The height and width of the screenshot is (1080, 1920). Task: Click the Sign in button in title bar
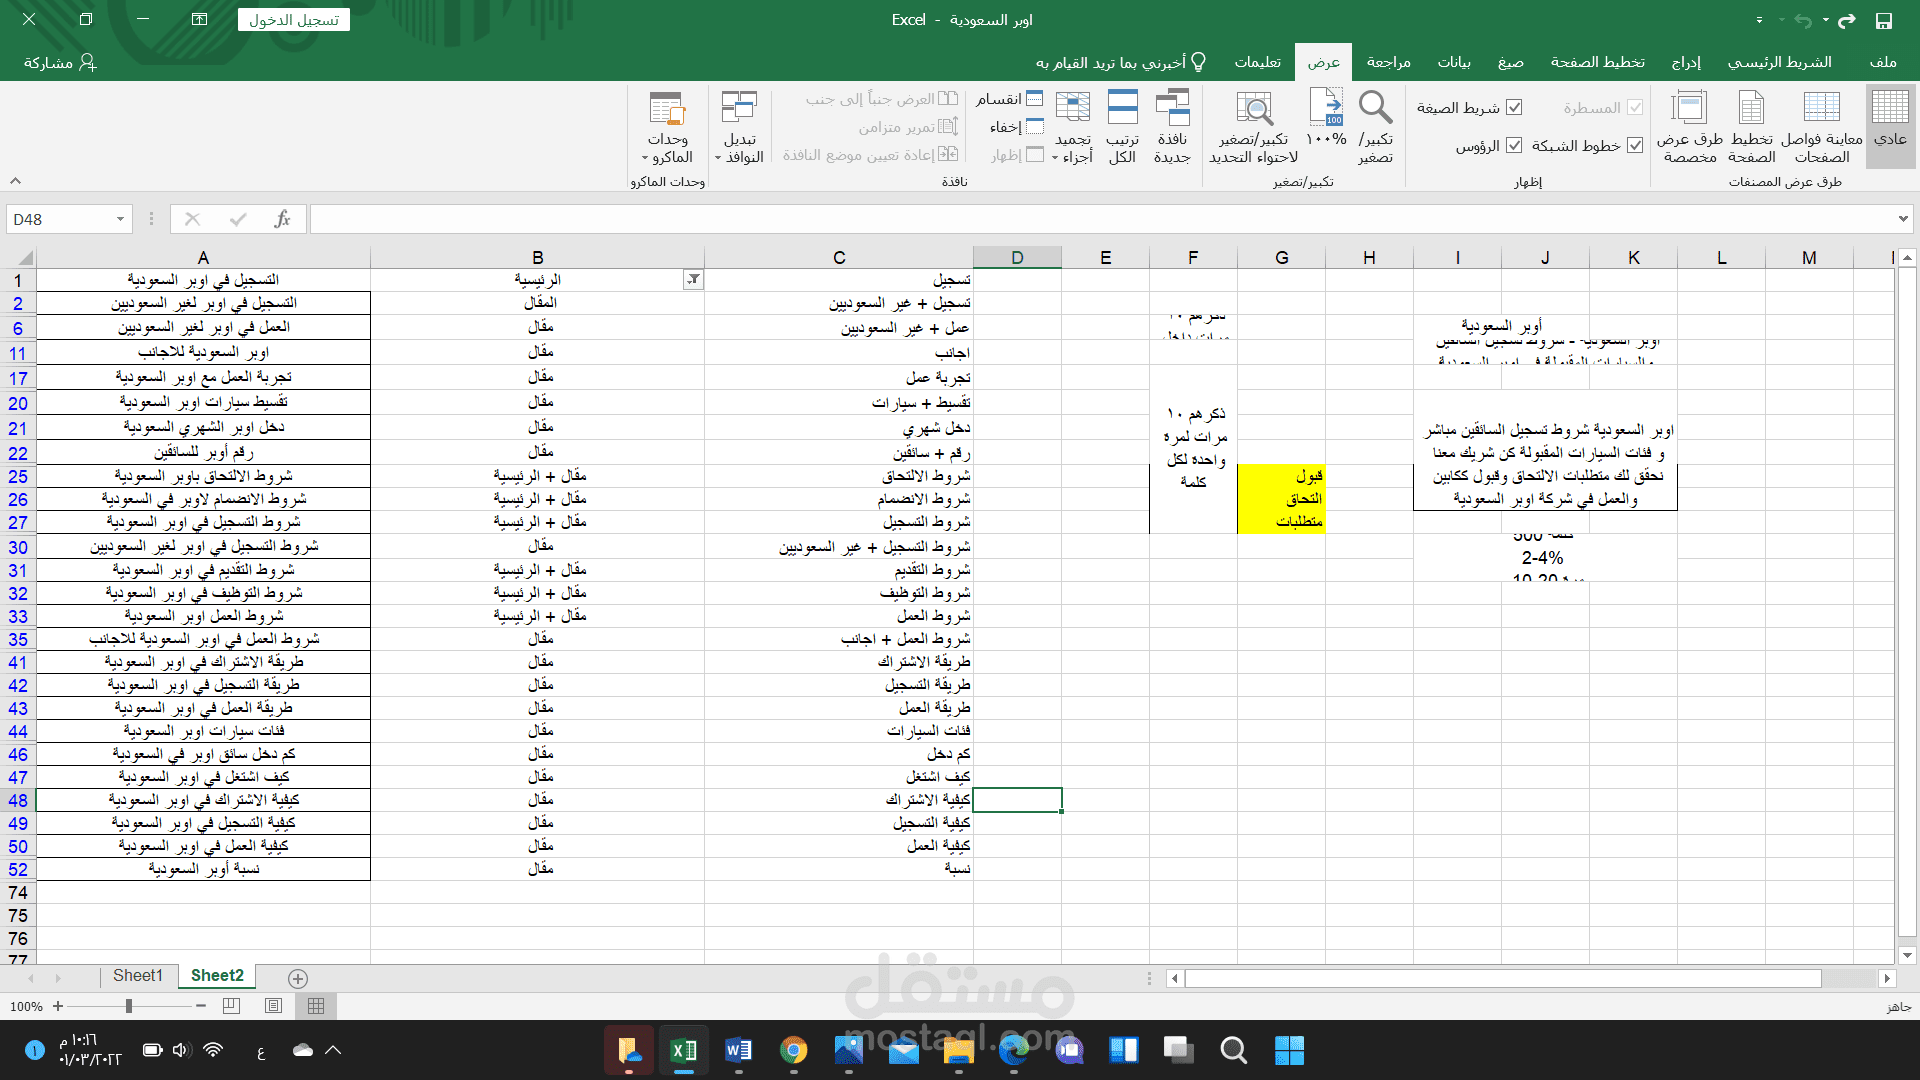tap(293, 20)
